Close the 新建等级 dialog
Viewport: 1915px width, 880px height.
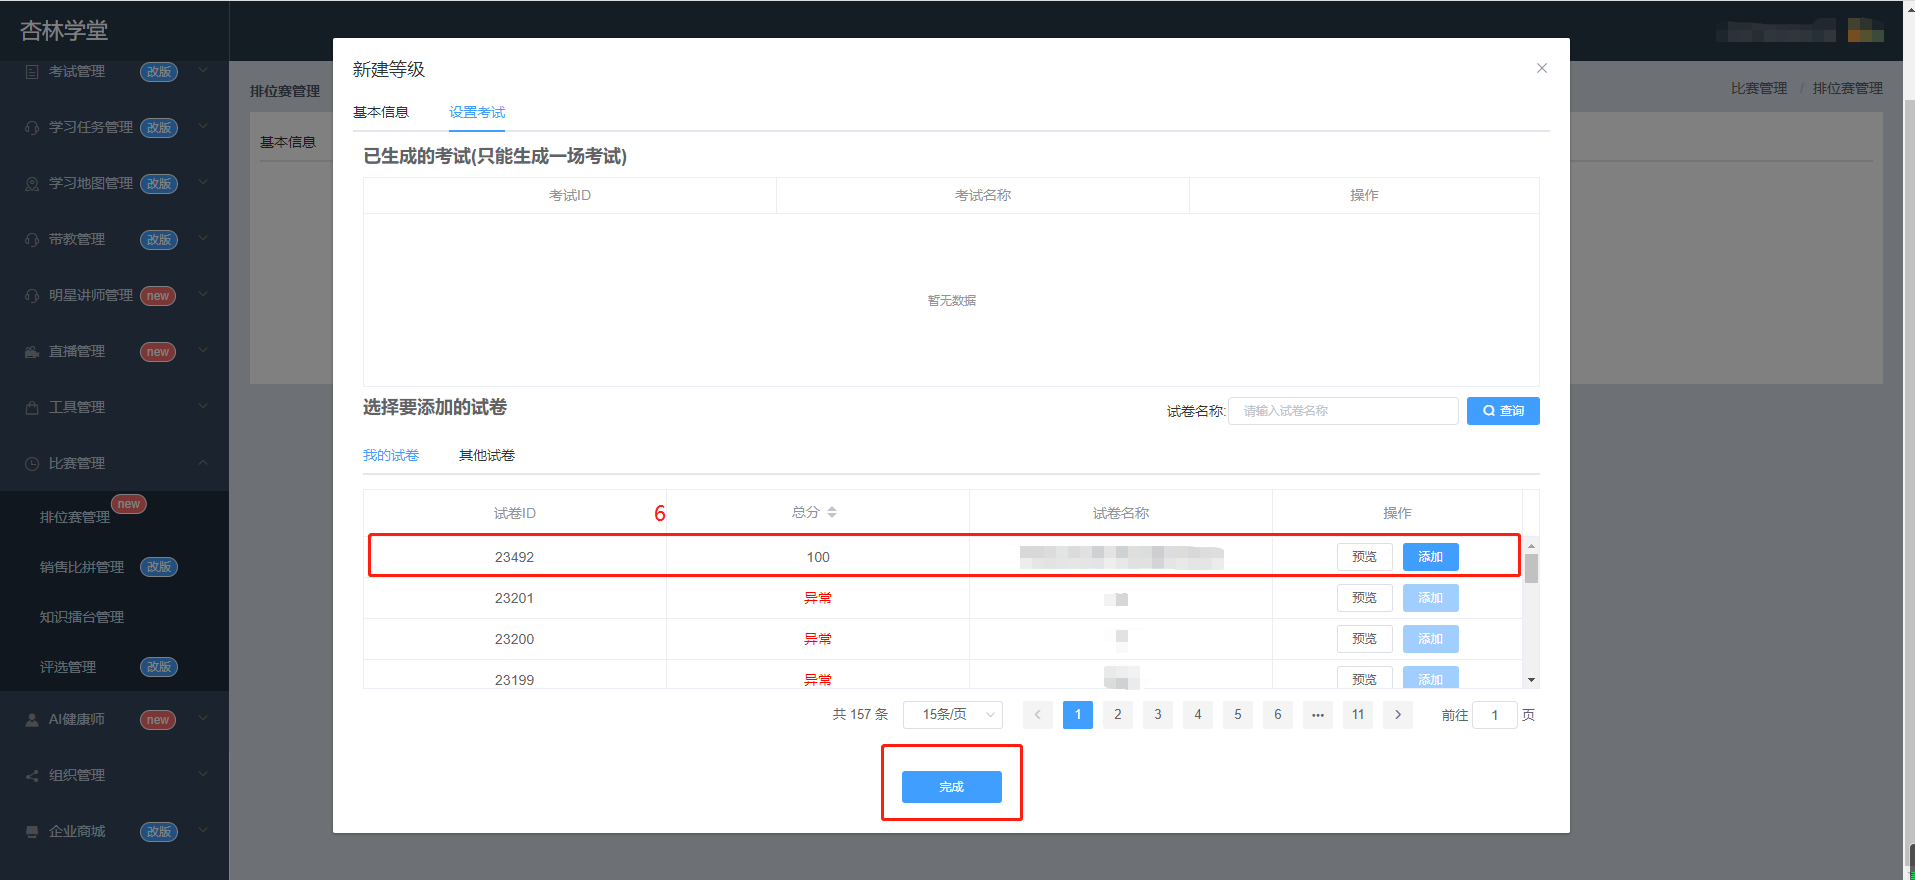click(1542, 68)
